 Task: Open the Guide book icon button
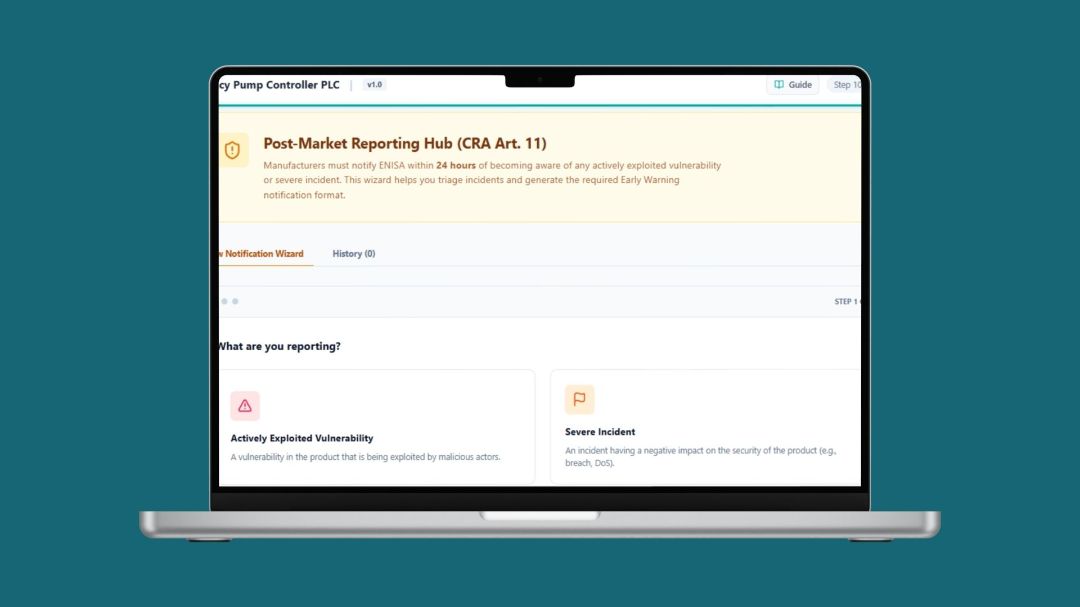792,85
